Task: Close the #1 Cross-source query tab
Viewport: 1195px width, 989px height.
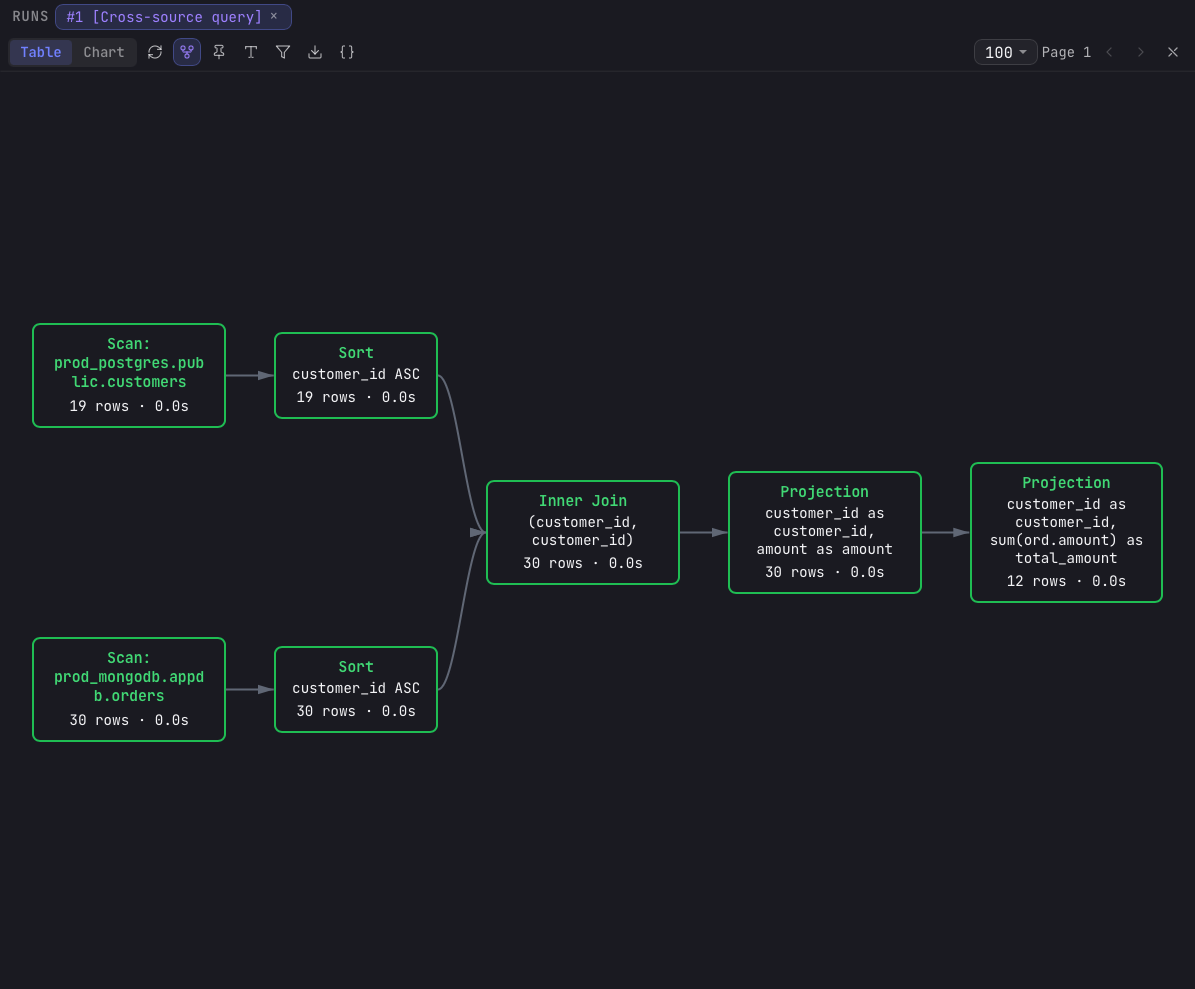Action: [274, 16]
